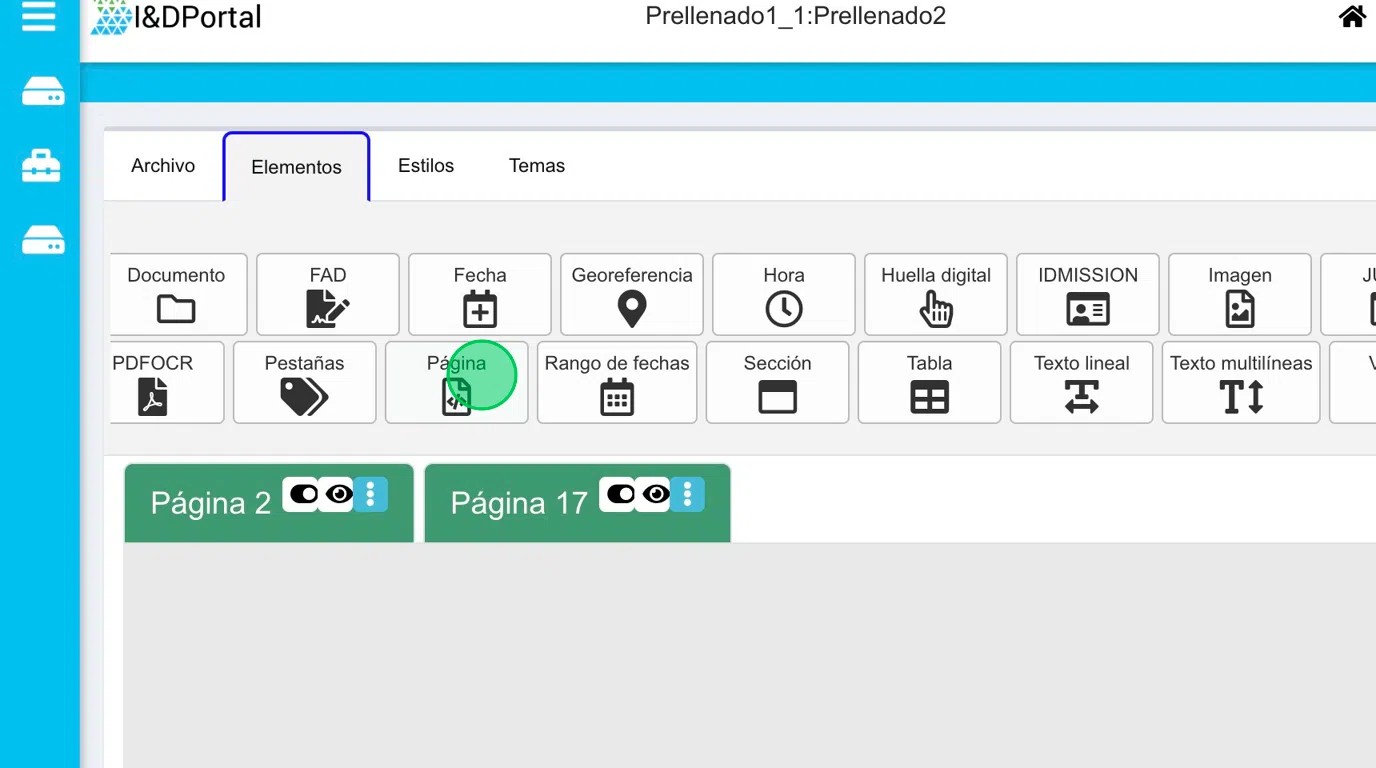This screenshot has height=768, width=1376.
Task: Add a Georeferencia element
Action: [632, 294]
